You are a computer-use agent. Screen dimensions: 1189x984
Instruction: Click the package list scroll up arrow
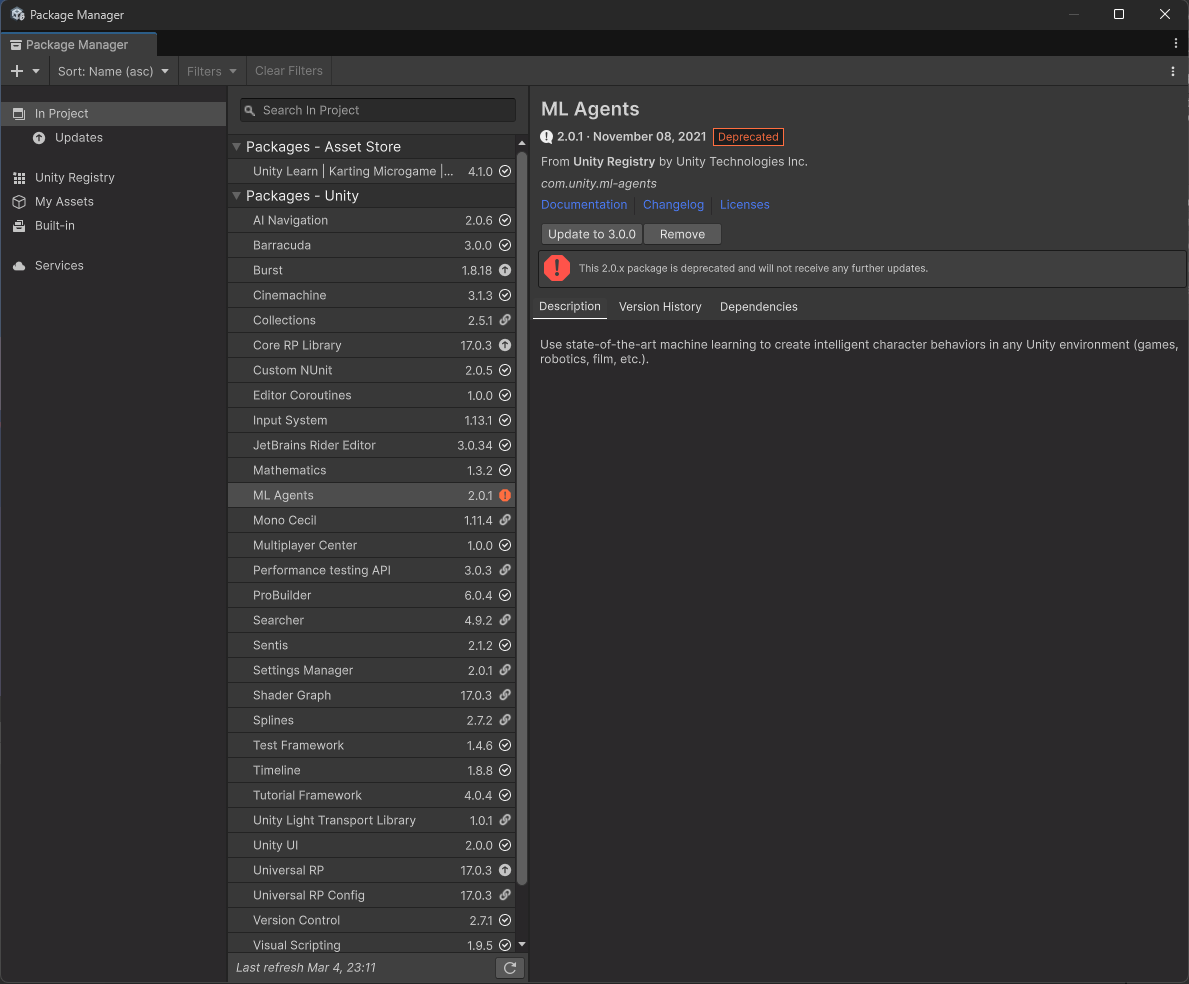pyautogui.click(x=522, y=143)
